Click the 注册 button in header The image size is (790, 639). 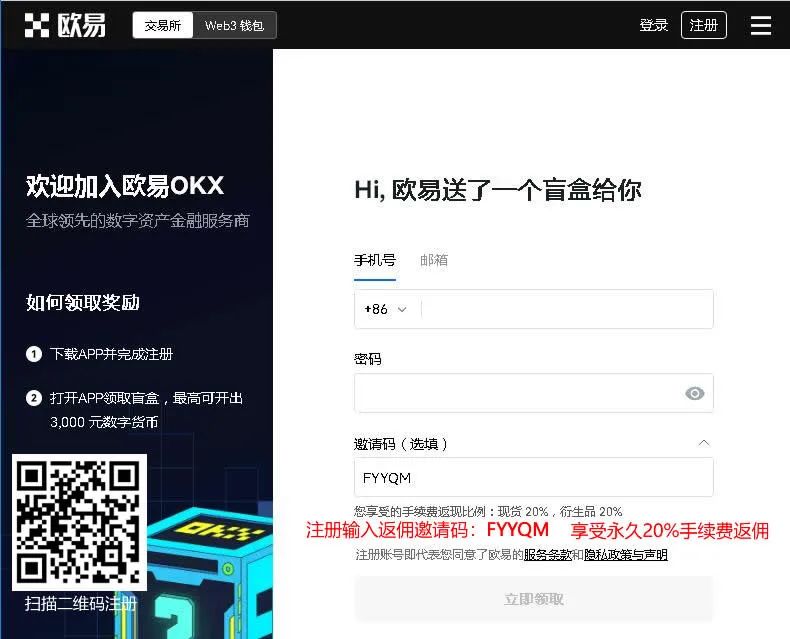coord(703,25)
